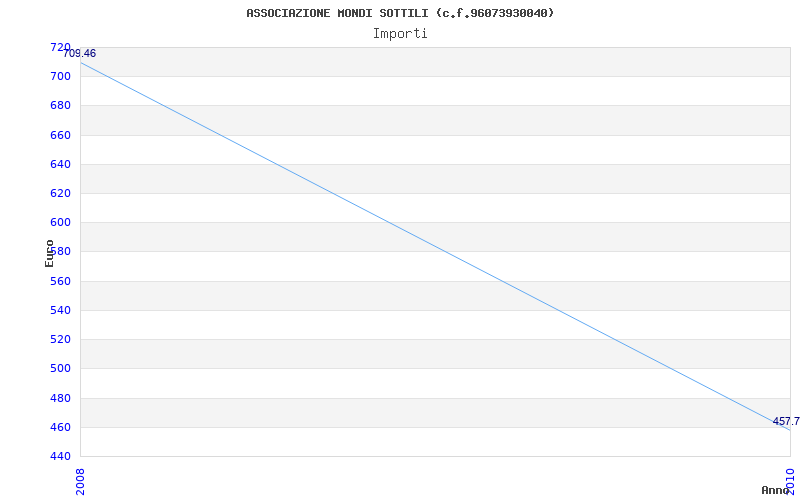This screenshot has height=500, width=800.
Task: Click the 620 y-axis tick label
Action: (60, 193)
